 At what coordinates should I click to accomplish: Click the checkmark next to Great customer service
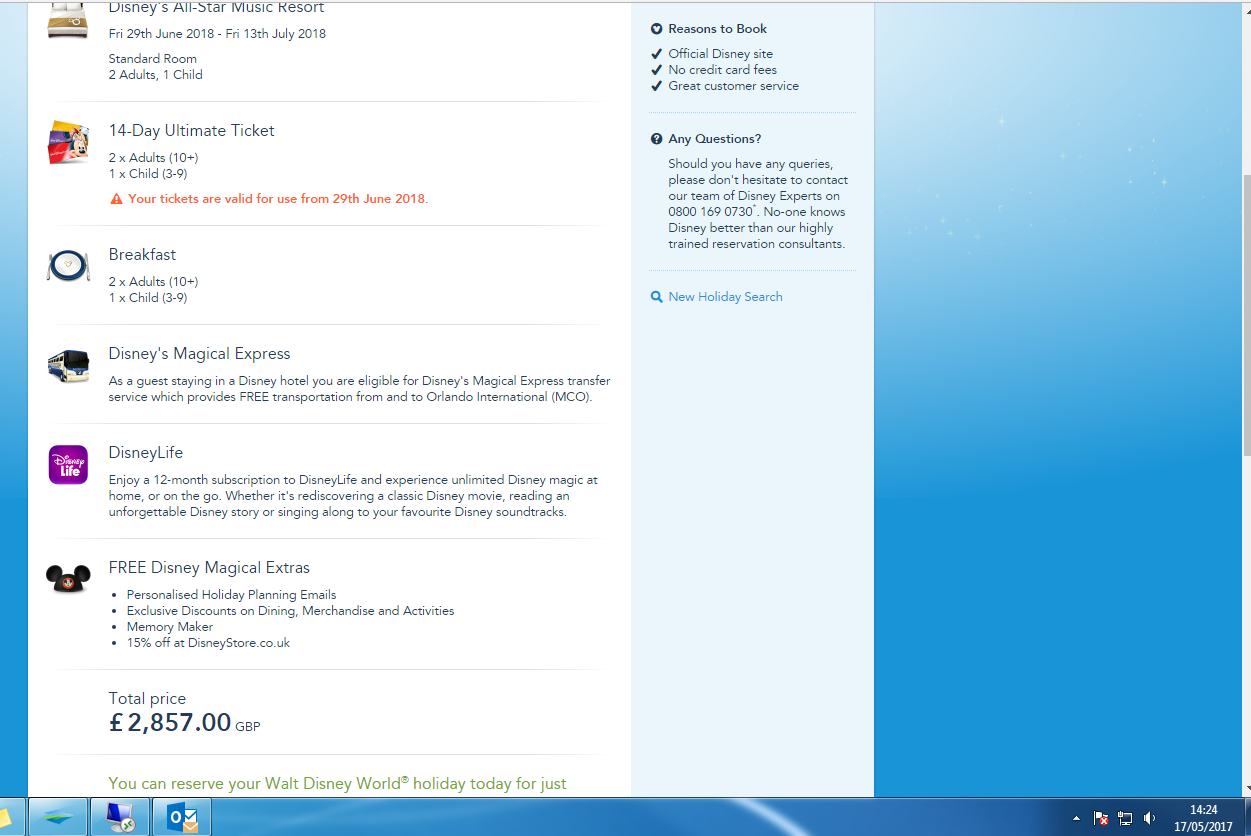point(656,86)
